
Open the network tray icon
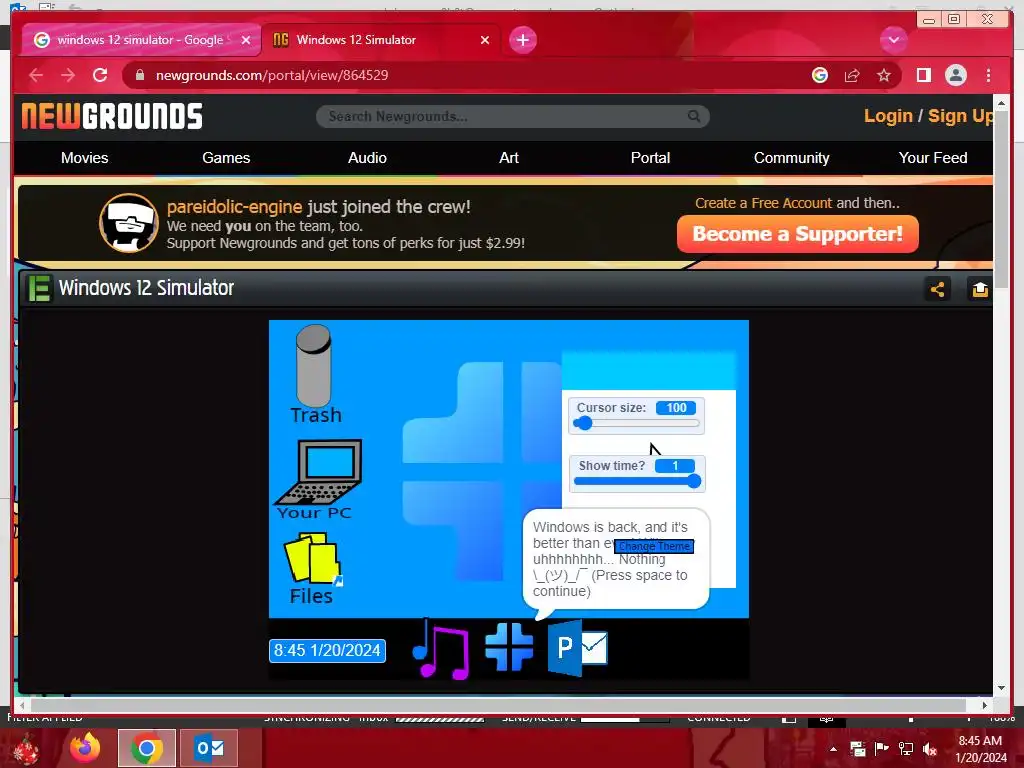pyautogui.click(x=906, y=749)
